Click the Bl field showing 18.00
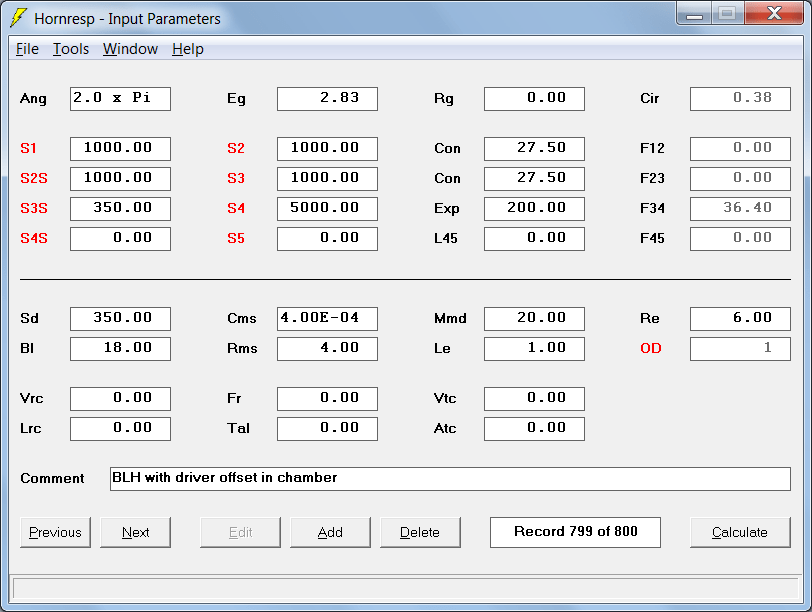This screenshot has width=812, height=612. [x=120, y=348]
